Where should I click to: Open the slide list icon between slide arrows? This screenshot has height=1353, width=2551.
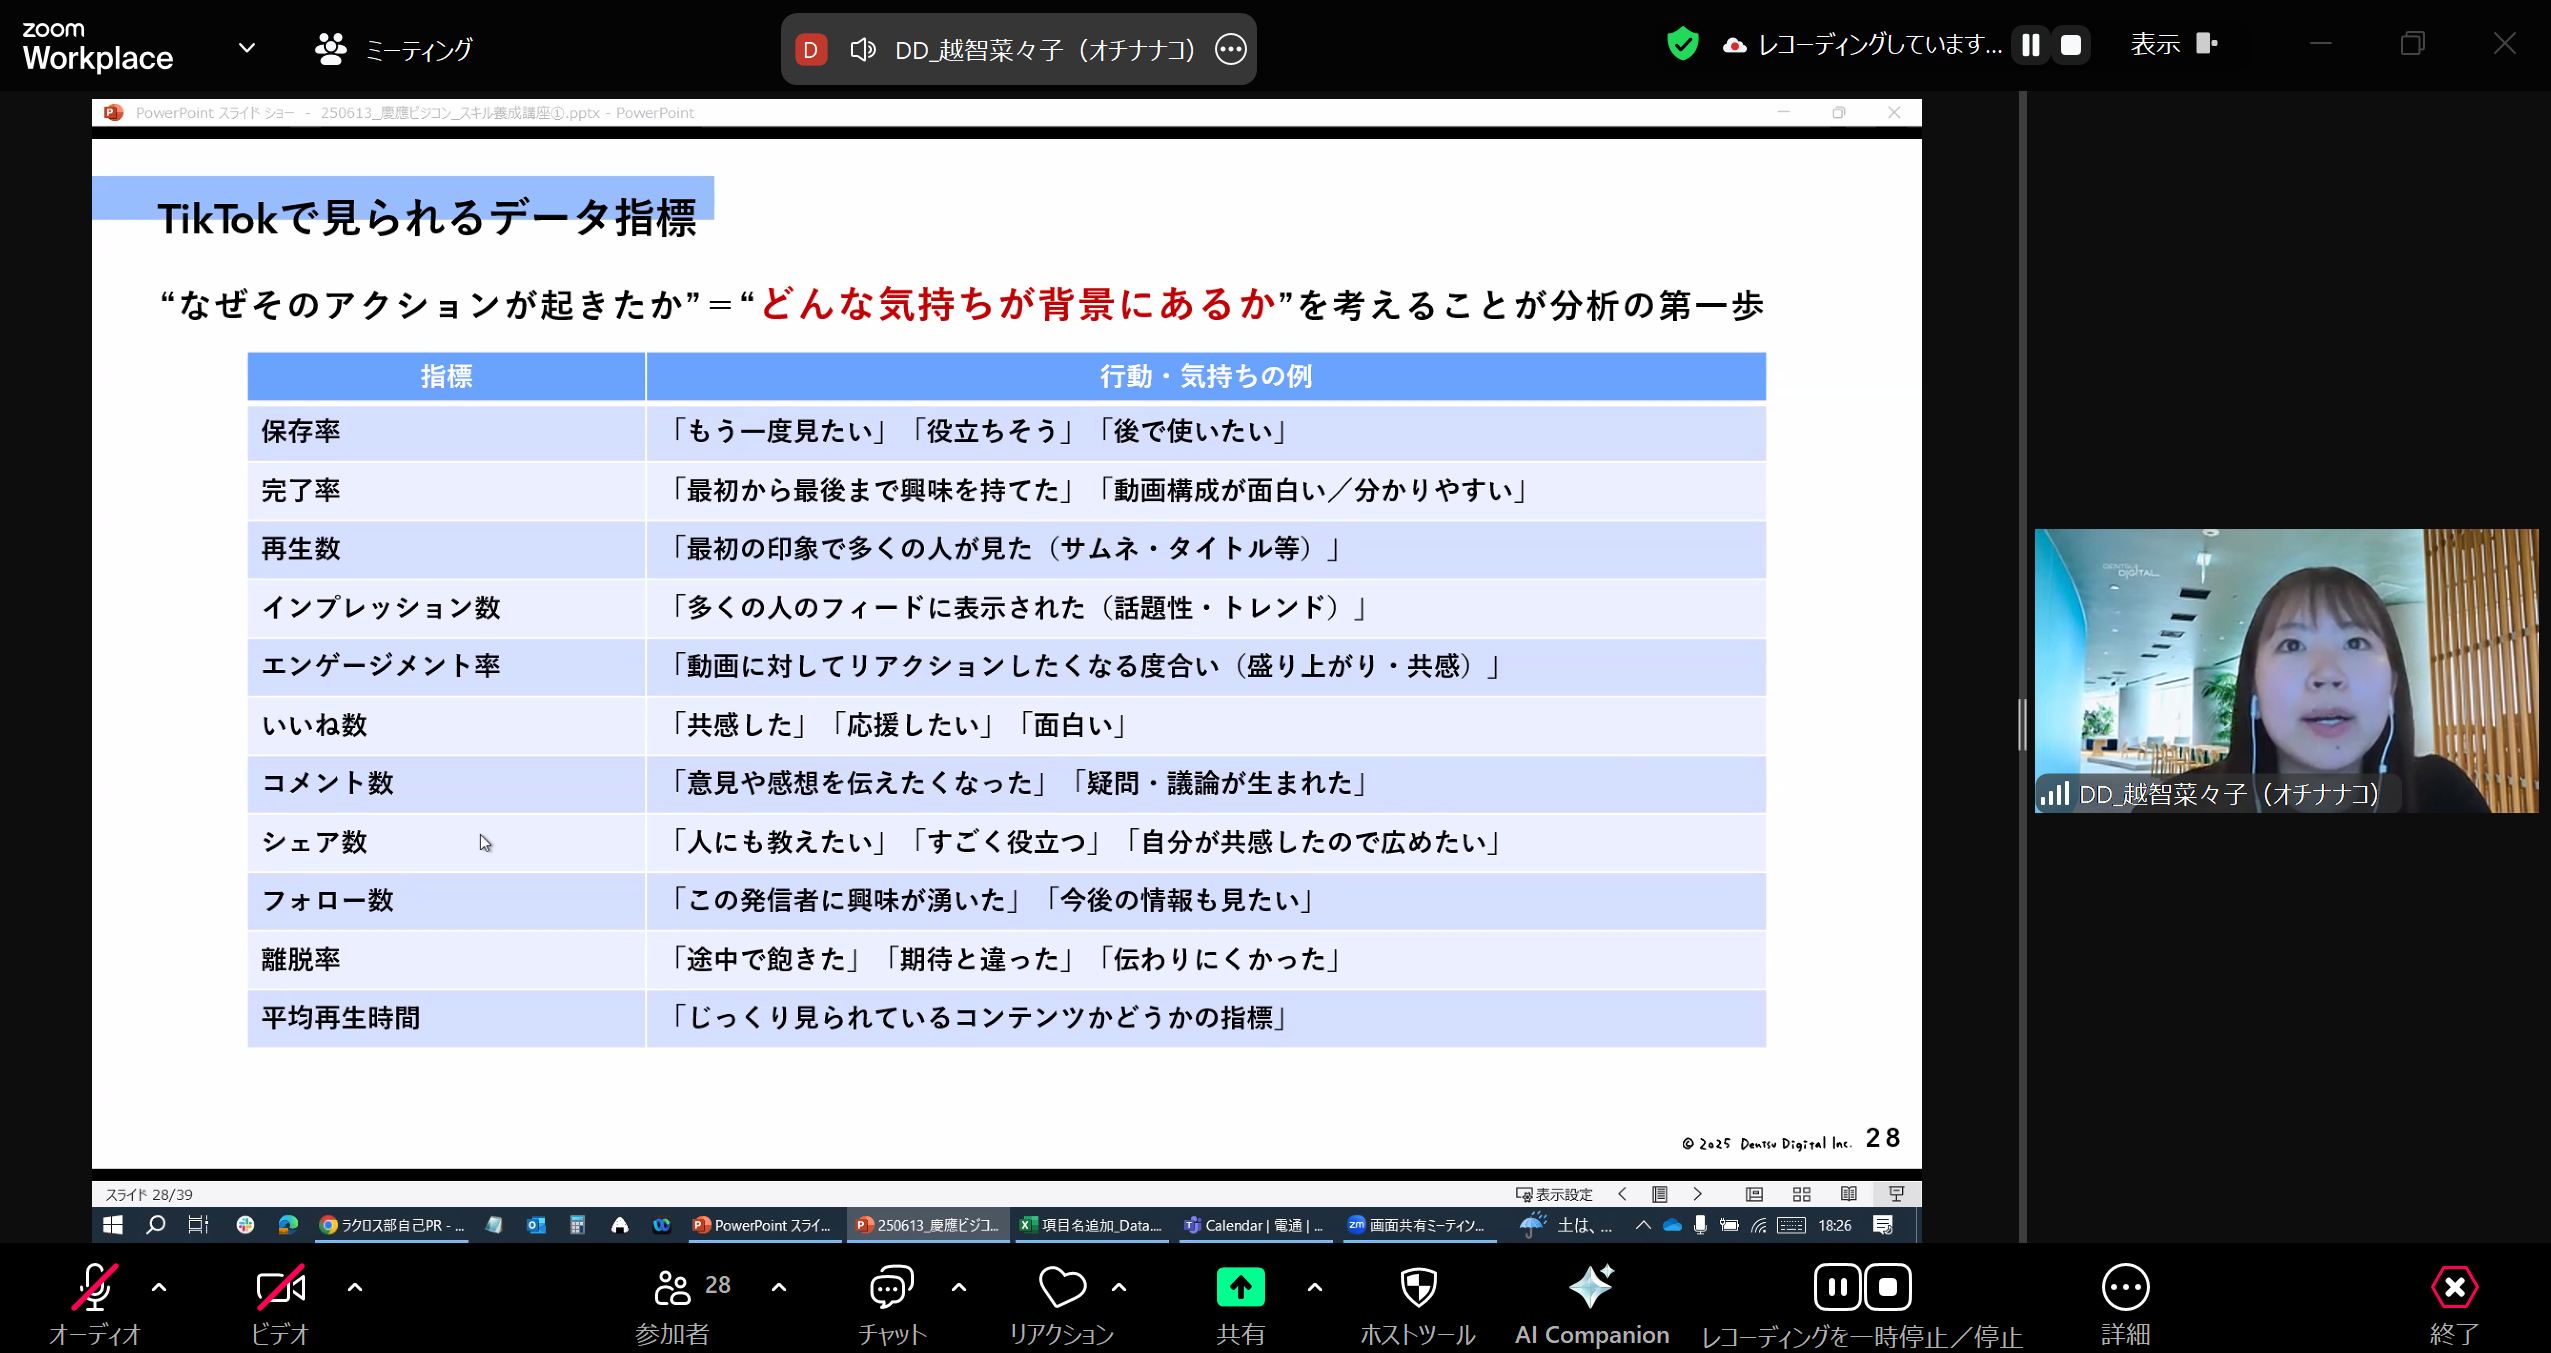(x=1660, y=1194)
